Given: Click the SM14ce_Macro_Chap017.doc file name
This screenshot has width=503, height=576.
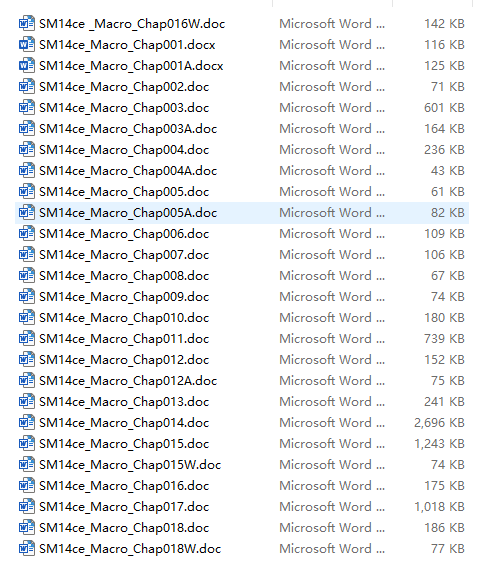Looking at the screenshot, I should (x=124, y=507).
